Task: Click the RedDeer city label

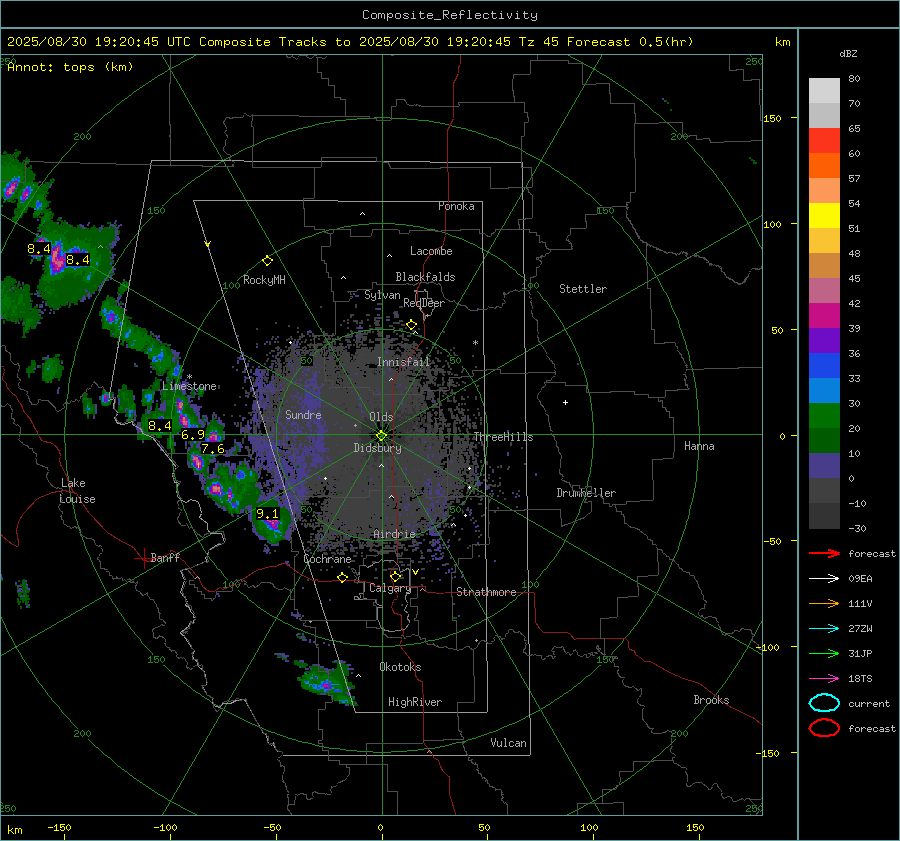Action: pyautogui.click(x=424, y=303)
